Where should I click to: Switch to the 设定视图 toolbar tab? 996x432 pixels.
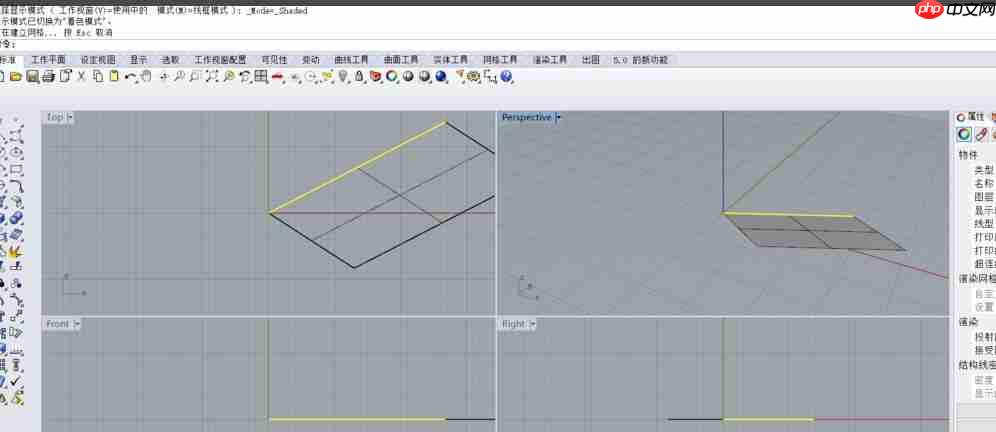coord(98,60)
